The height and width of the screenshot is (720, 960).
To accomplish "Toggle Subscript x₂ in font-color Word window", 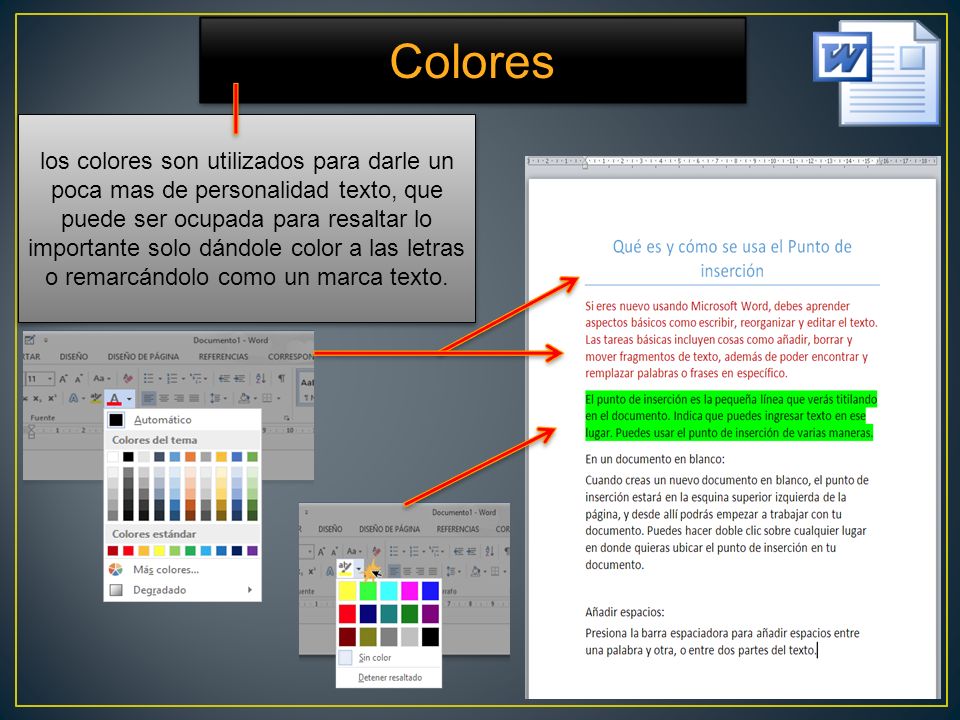I will click(36, 399).
